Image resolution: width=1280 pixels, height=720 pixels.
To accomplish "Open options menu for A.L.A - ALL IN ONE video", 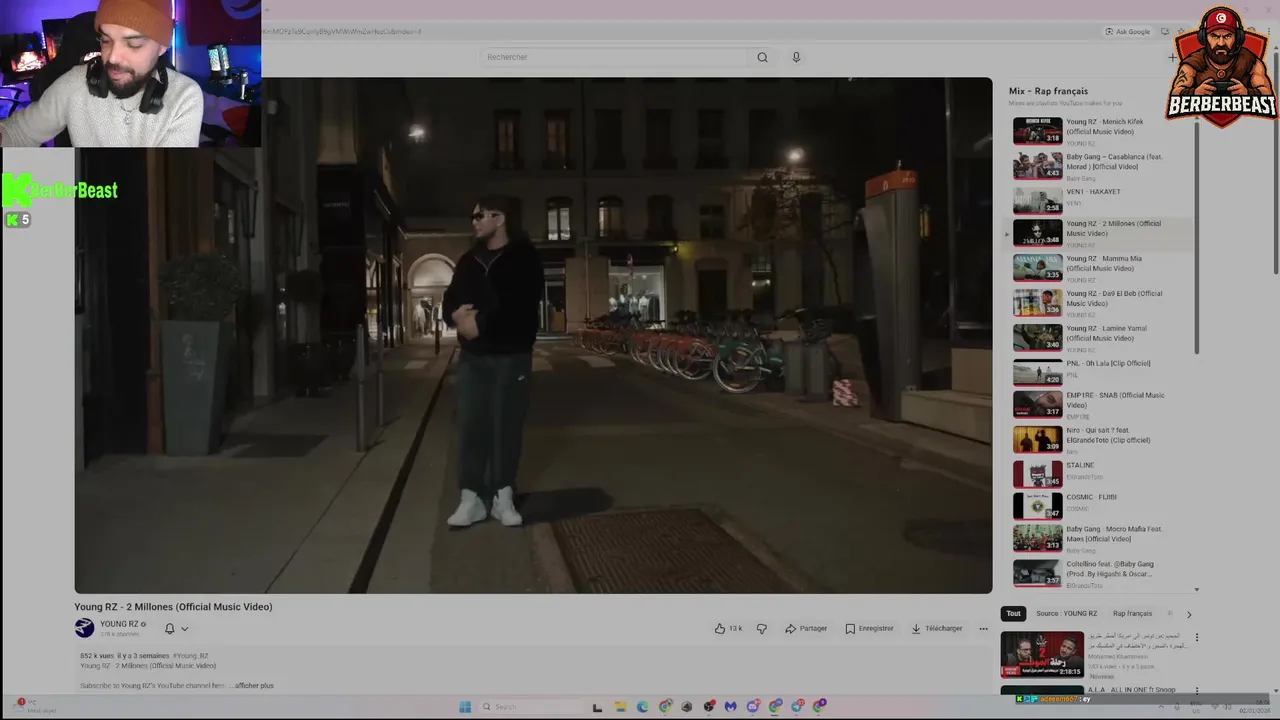I will 1196,692.
